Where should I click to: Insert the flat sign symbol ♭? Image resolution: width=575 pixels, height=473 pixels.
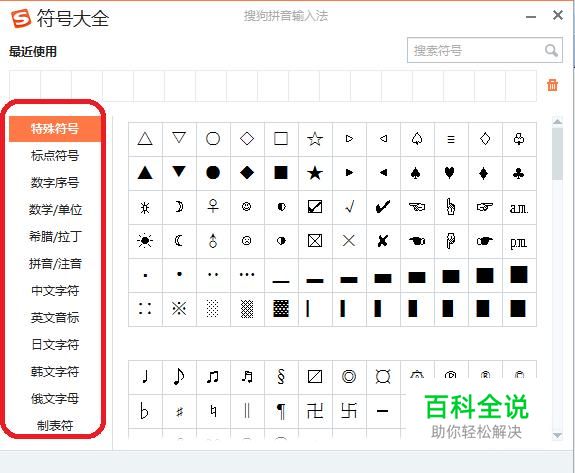coord(145,411)
